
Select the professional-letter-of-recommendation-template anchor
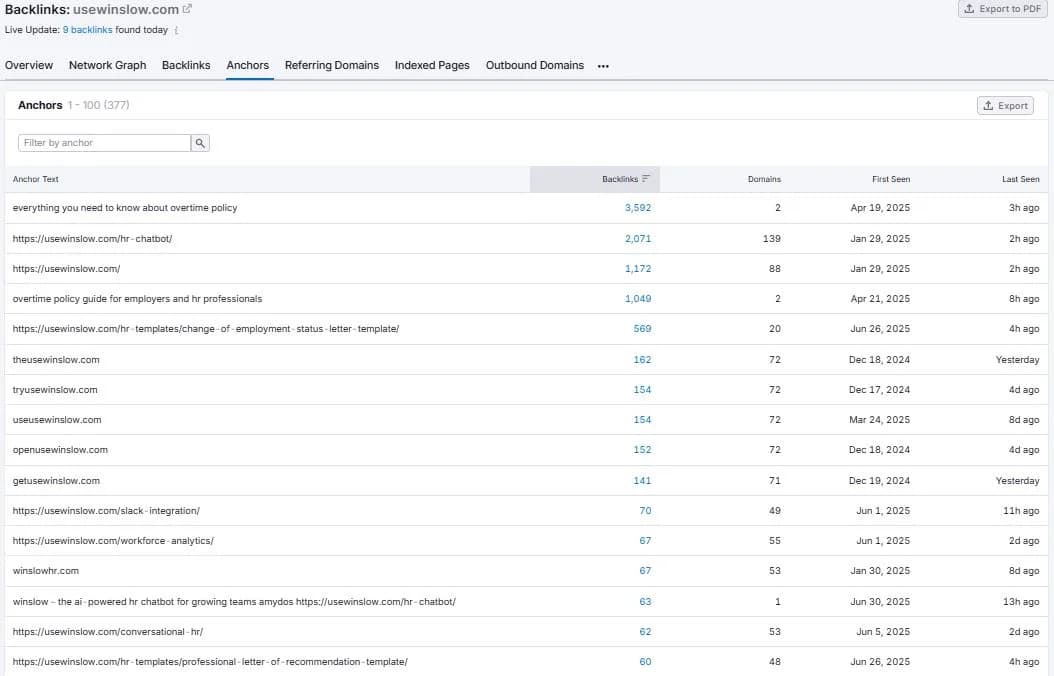click(210, 661)
